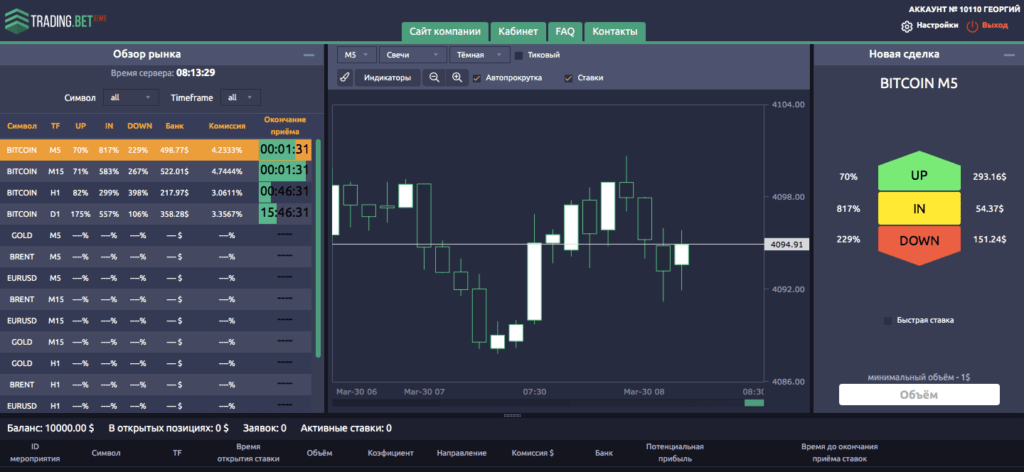1024x472 pixels.
Task: Zoom out the chart with the magnifier
Action: pos(434,77)
